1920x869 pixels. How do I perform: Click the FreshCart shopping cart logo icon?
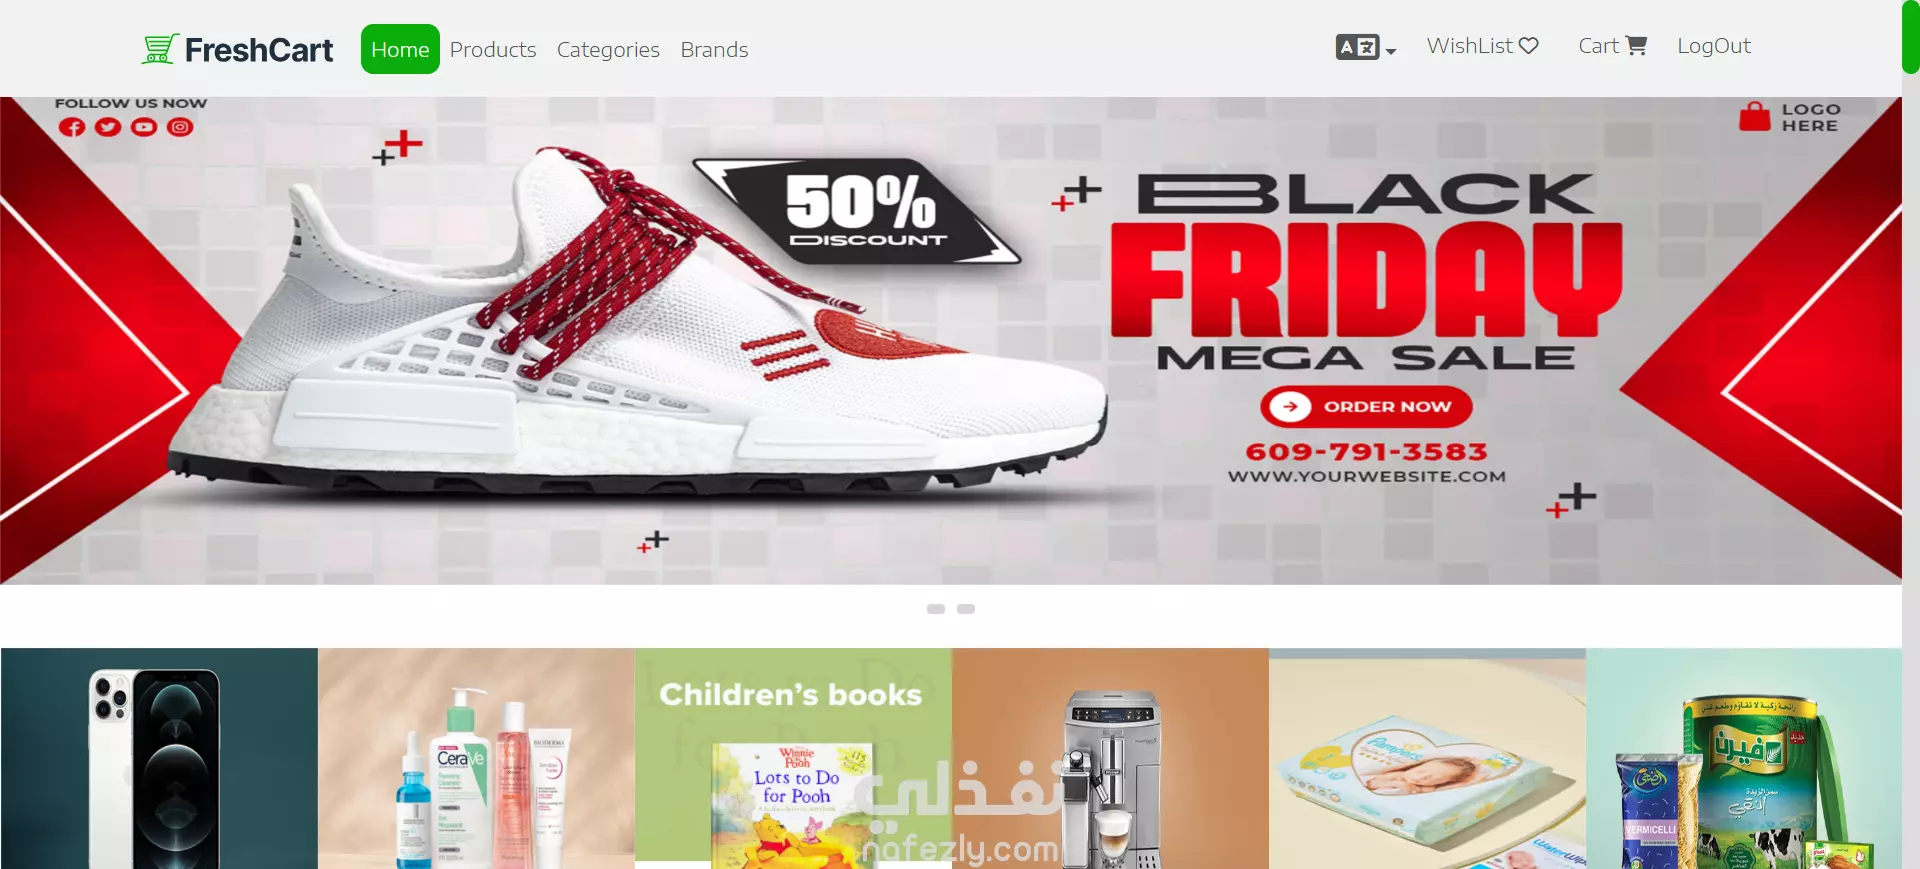160,49
